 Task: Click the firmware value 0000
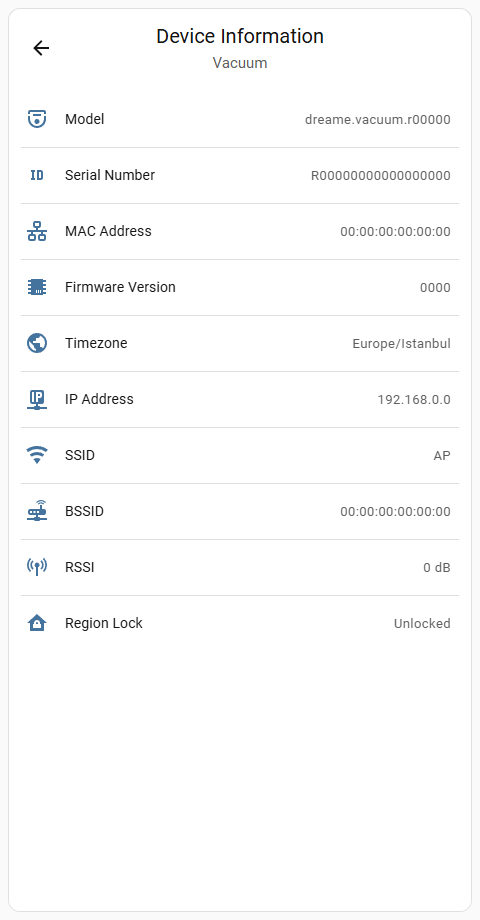435,288
